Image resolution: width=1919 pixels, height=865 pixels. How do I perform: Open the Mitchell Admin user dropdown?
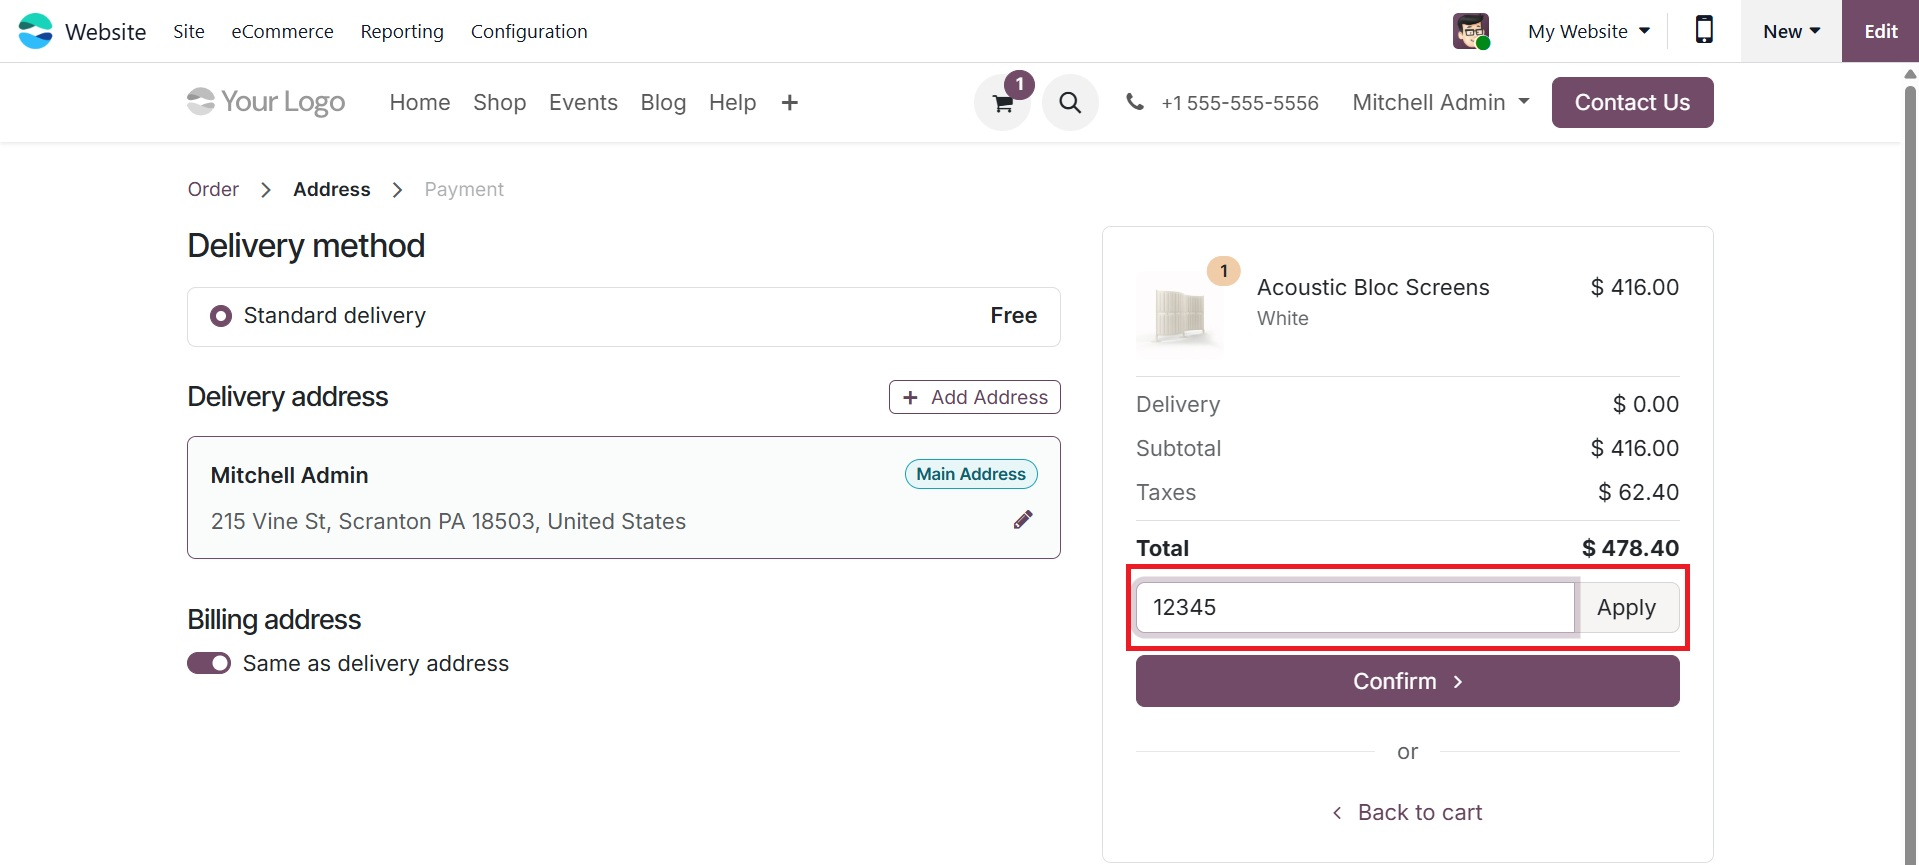pos(1441,102)
